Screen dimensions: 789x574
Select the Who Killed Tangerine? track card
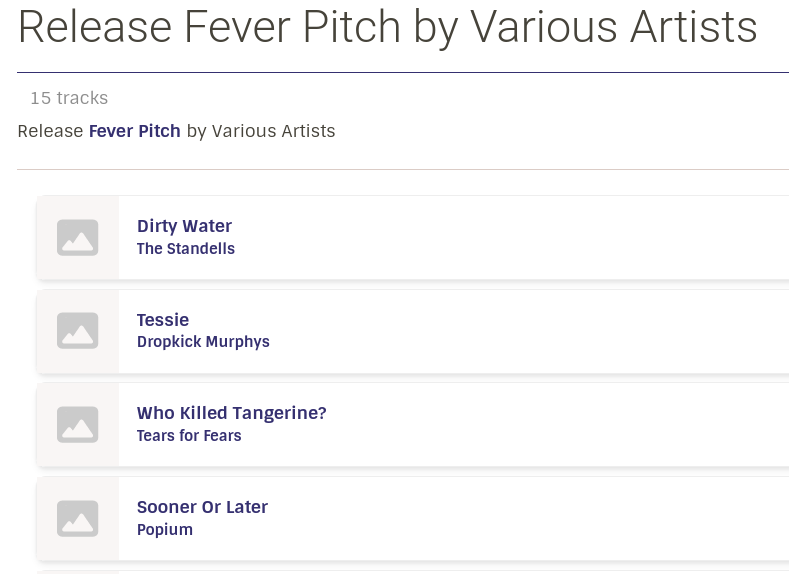[x=413, y=425]
